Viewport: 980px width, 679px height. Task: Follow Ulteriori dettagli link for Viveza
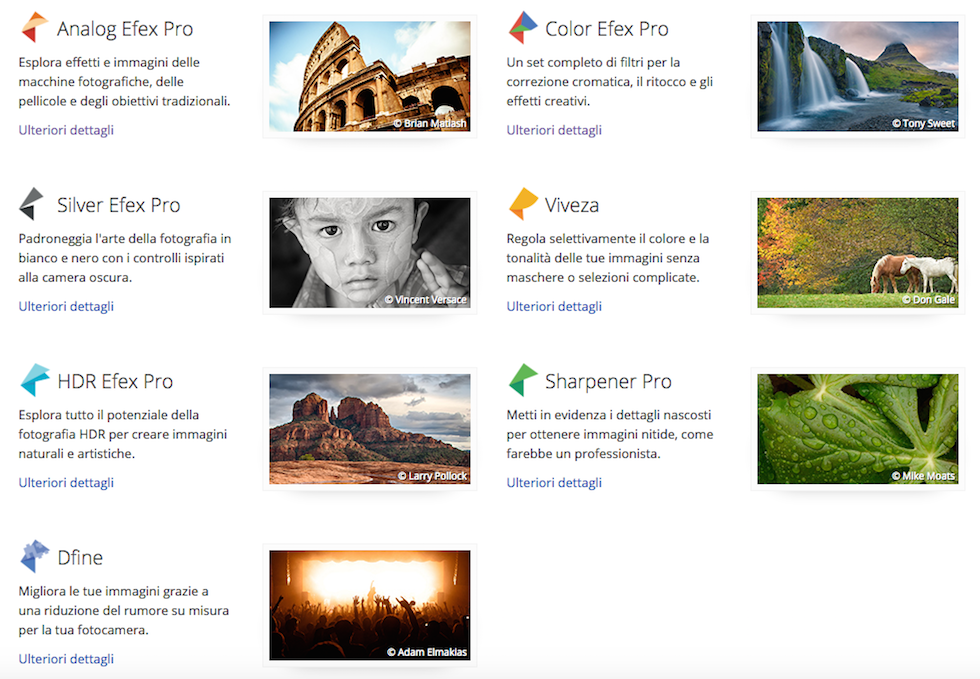[554, 306]
